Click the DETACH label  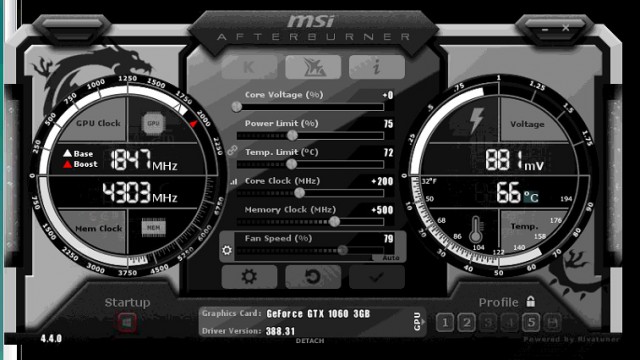[x=310, y=340]
